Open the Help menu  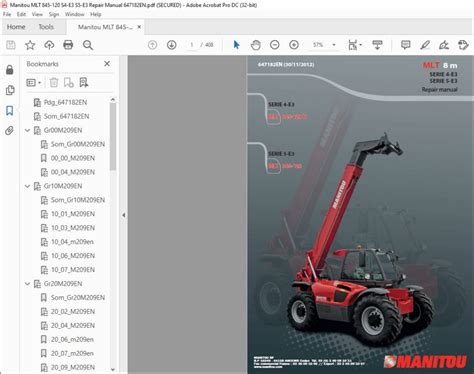(95, 14)
